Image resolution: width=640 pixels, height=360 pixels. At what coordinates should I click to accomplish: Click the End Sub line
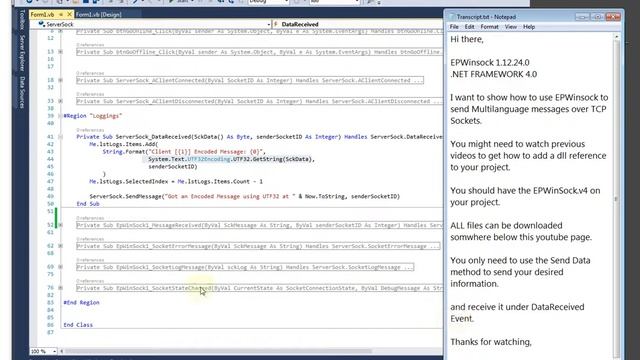pos(88,204)
